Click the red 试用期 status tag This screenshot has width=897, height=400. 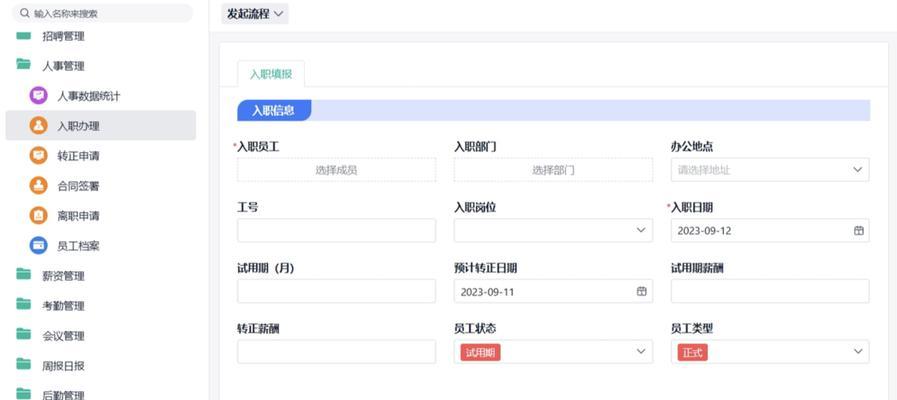tap(480, 353)
